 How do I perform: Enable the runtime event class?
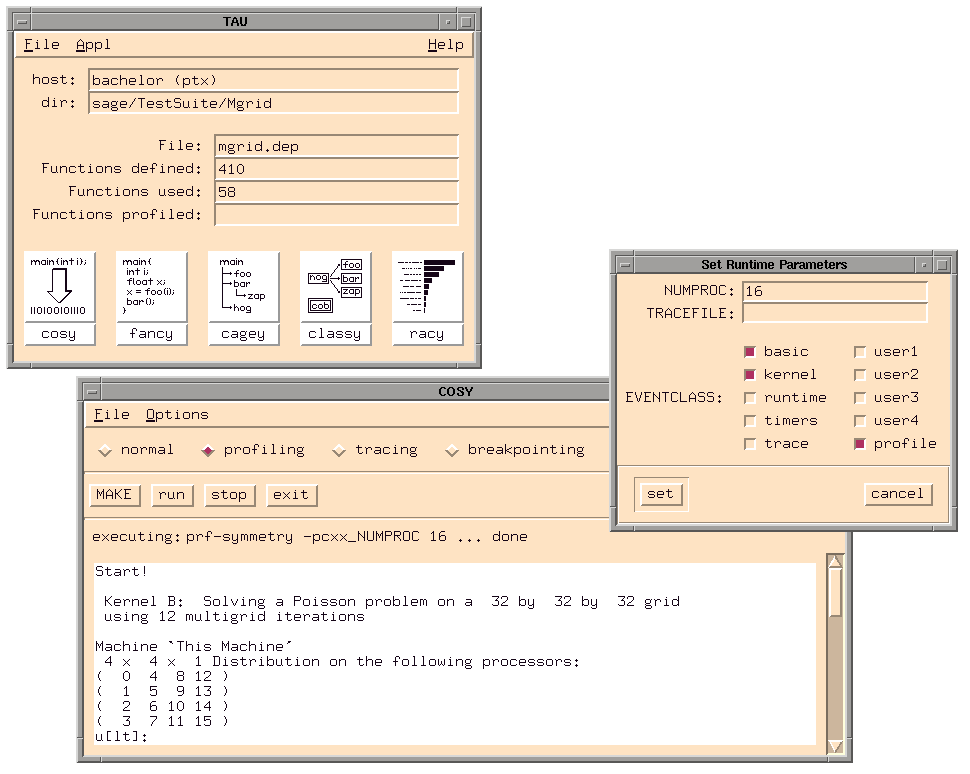tap(750, 398)
